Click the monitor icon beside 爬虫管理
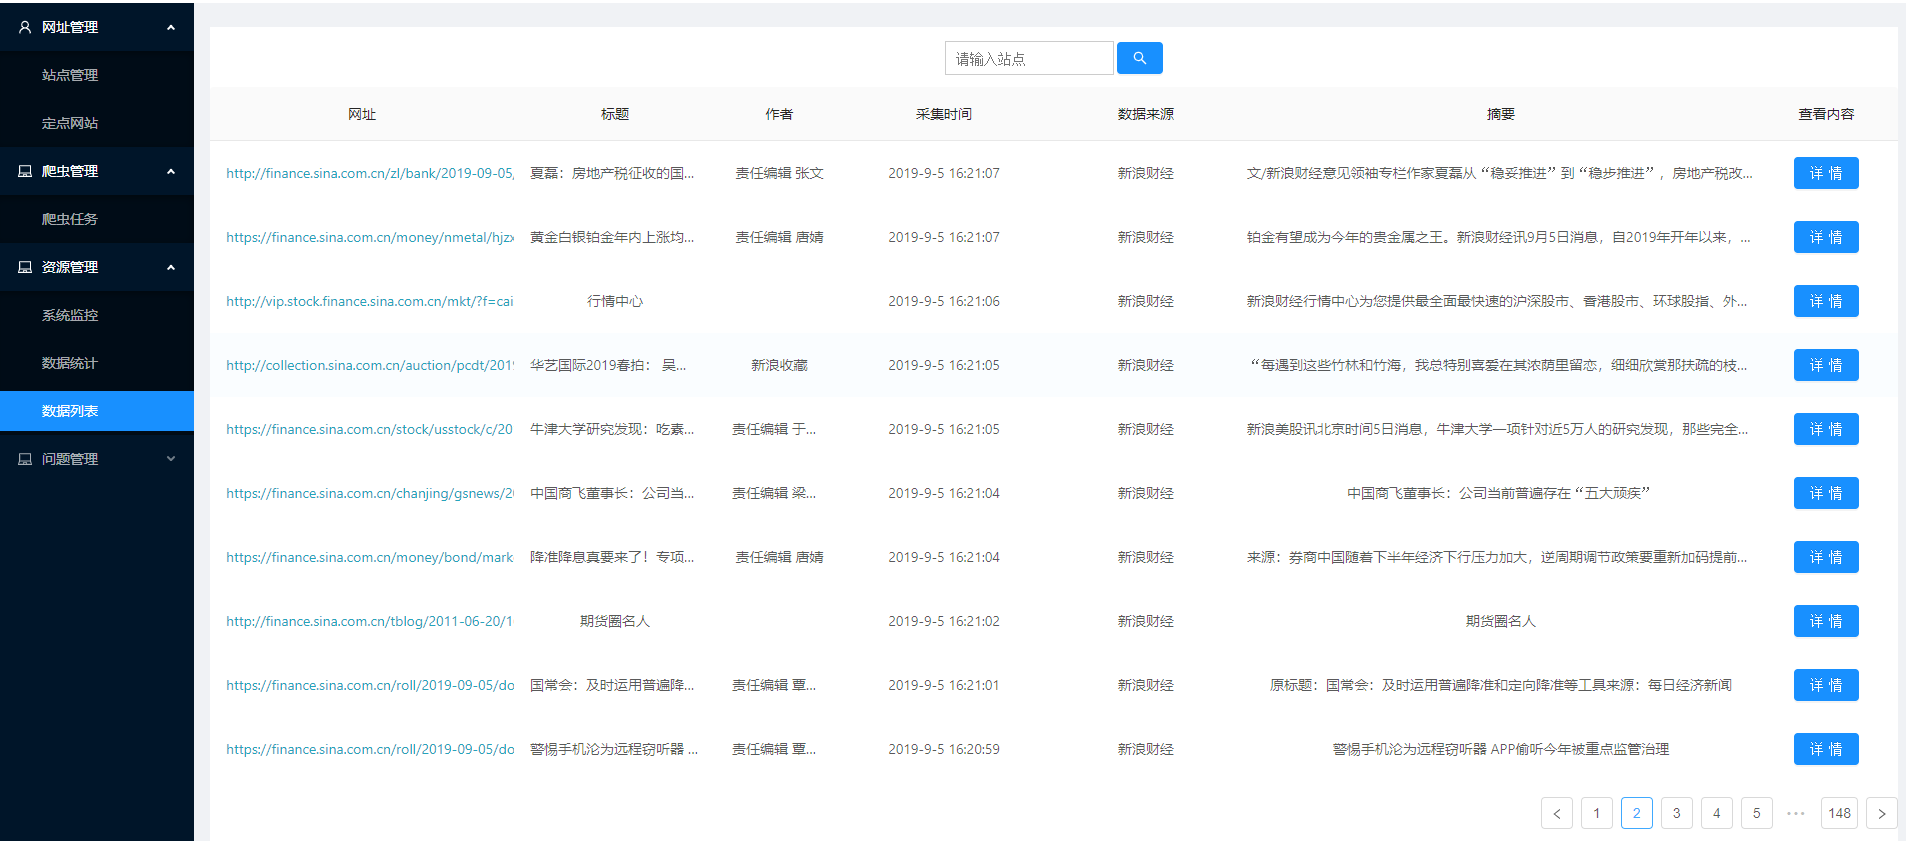 click(x=25, y=171)
